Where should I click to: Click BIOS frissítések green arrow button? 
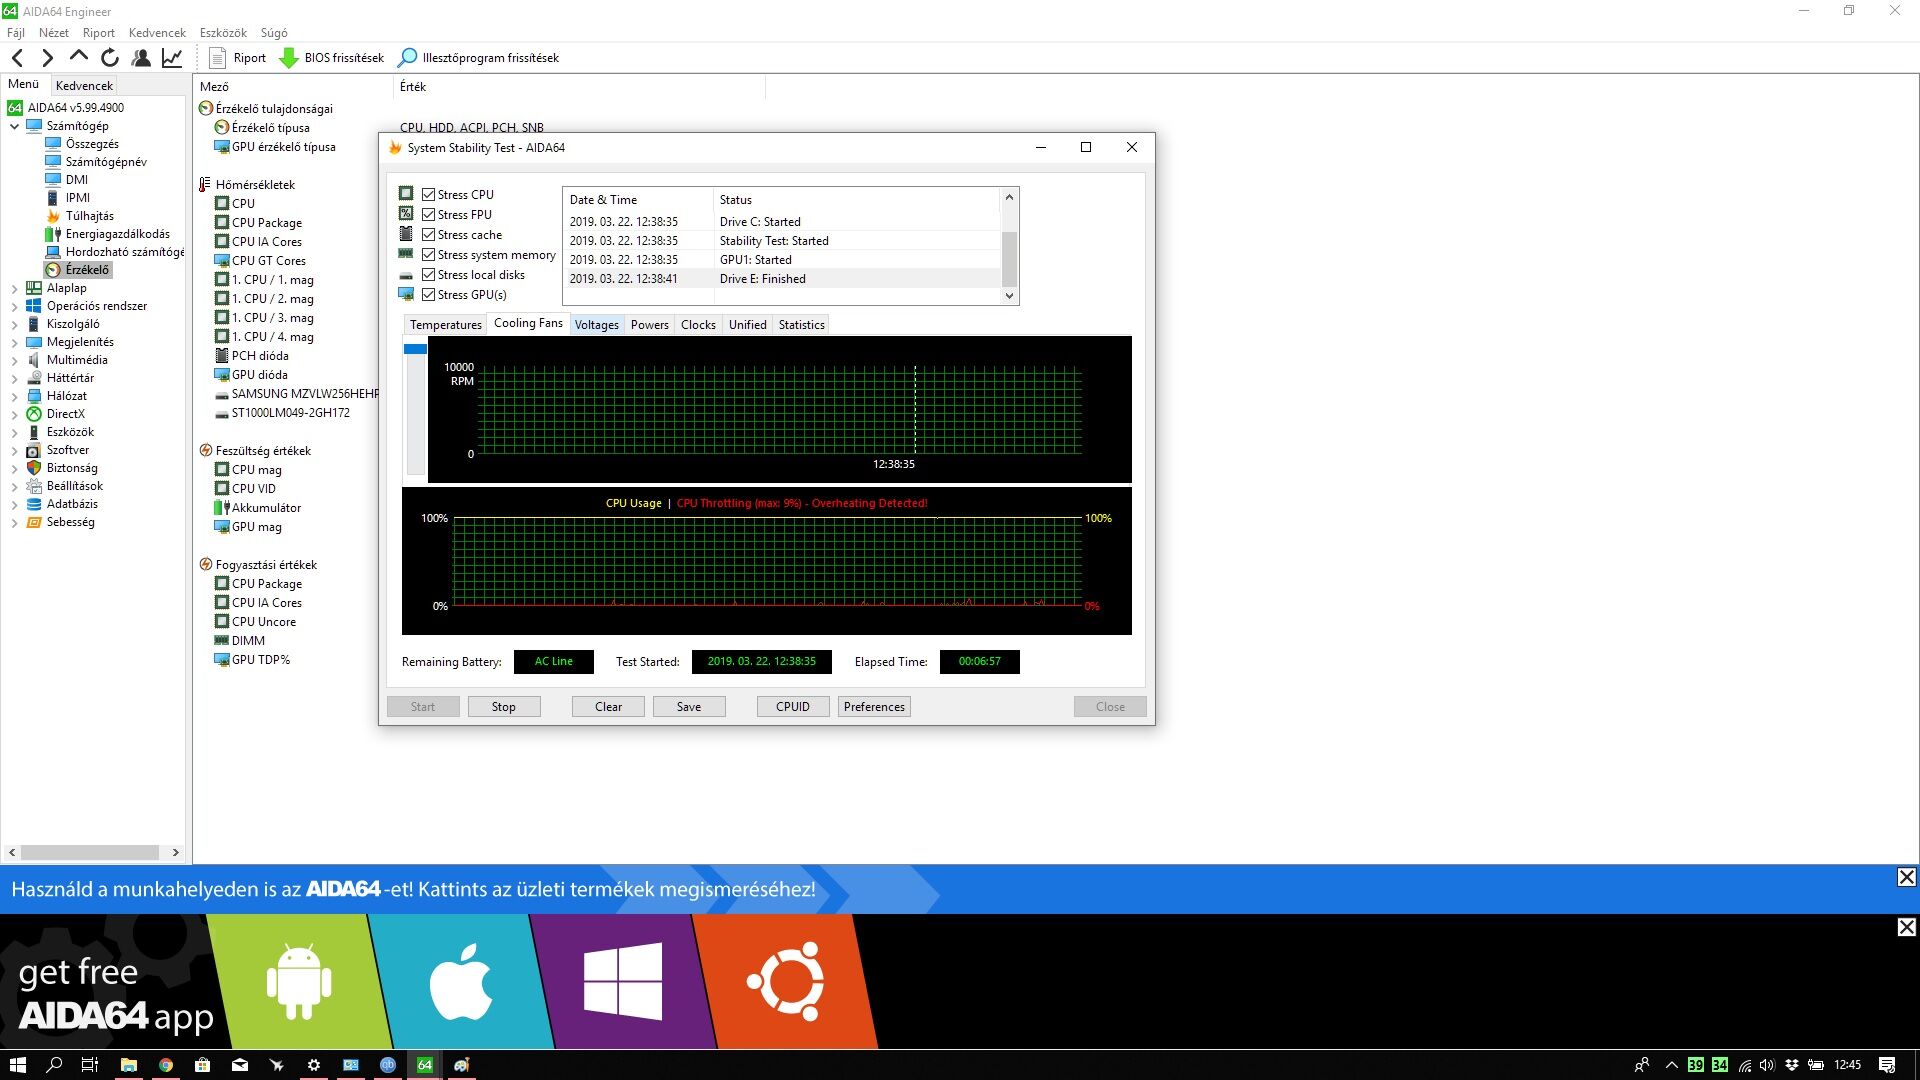coord(331,58)
